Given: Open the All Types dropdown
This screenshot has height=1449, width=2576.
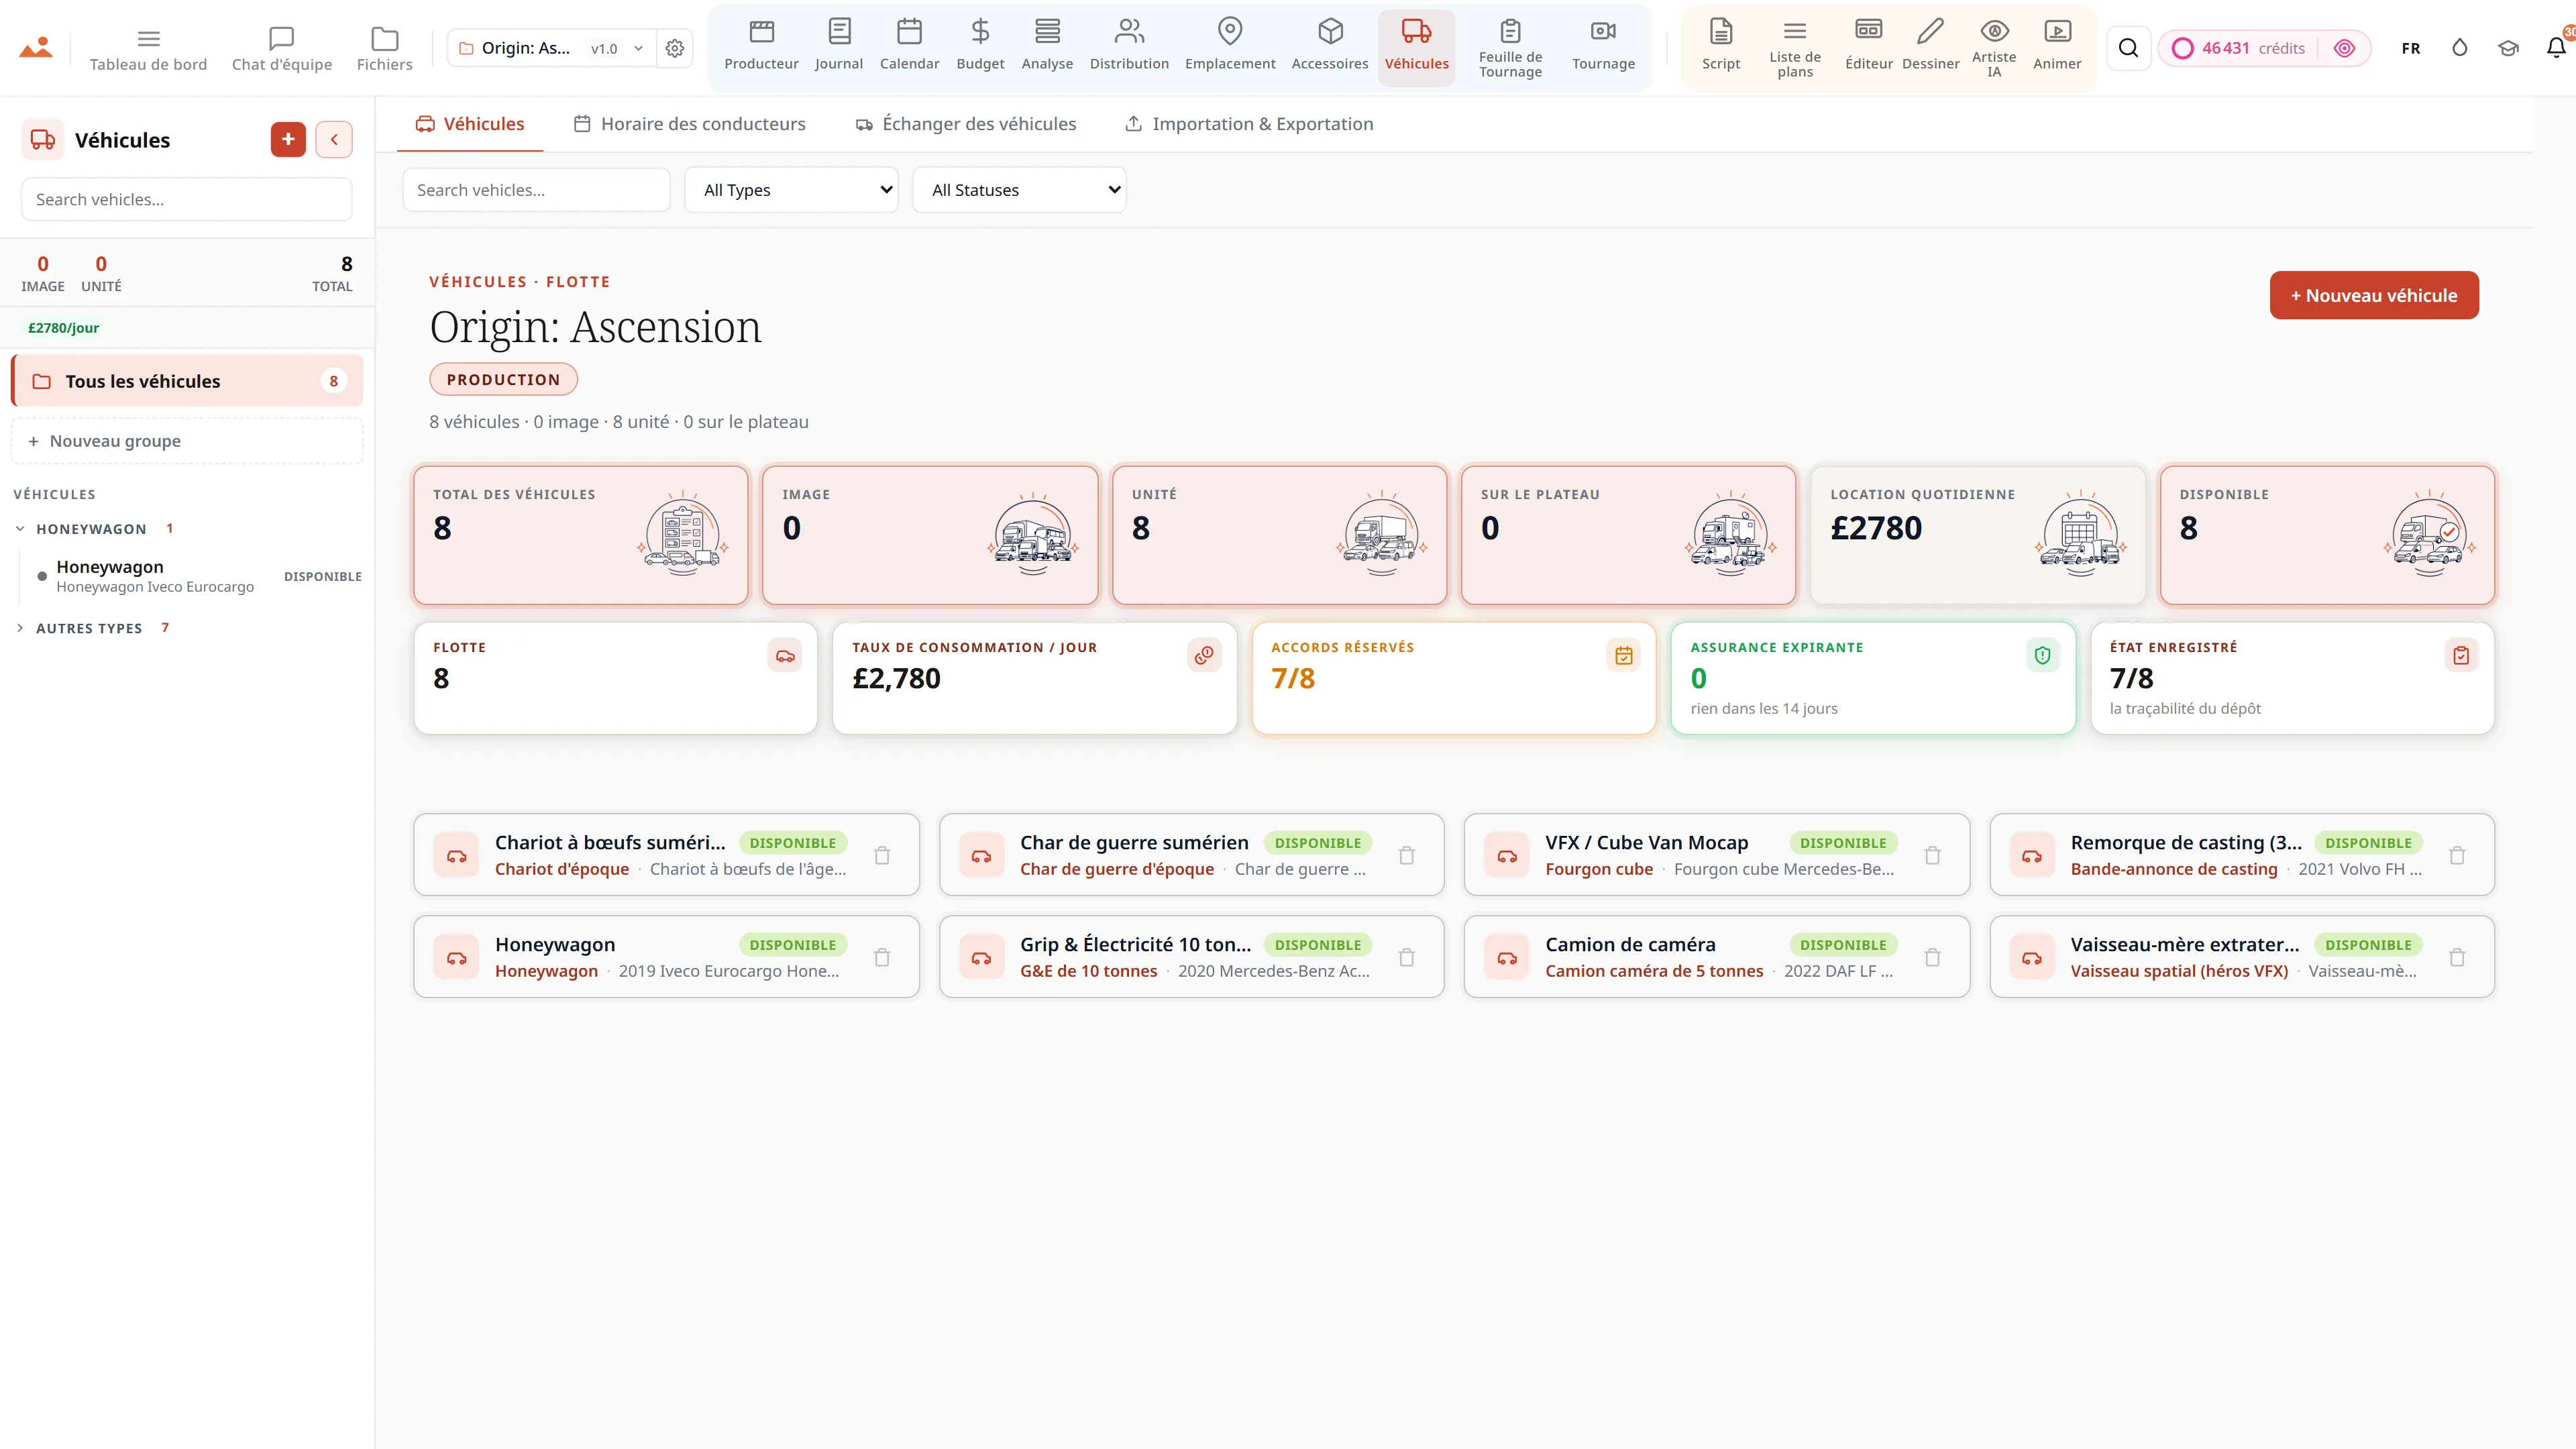Looking at the screenshot, I should [x=792, y=190].
